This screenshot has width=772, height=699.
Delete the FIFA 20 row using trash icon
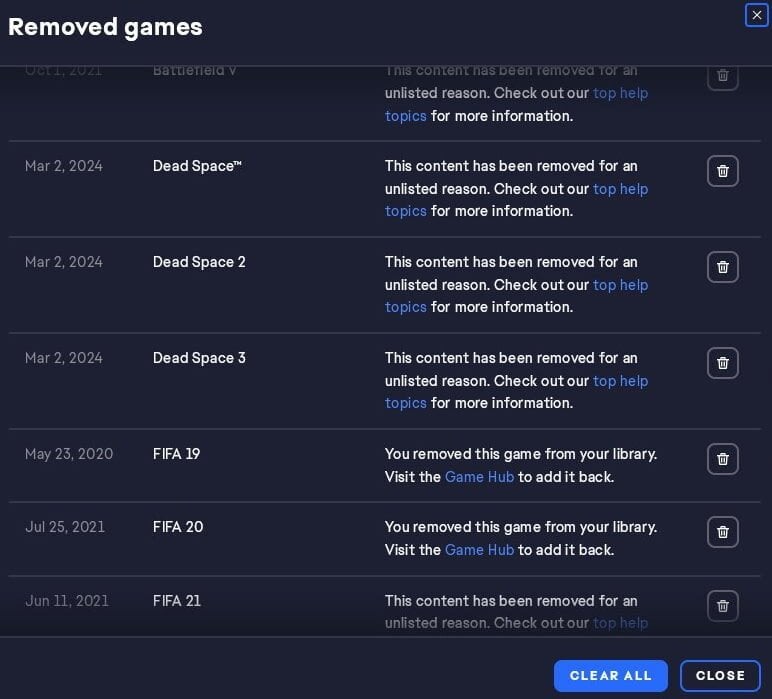coord(722,532)
